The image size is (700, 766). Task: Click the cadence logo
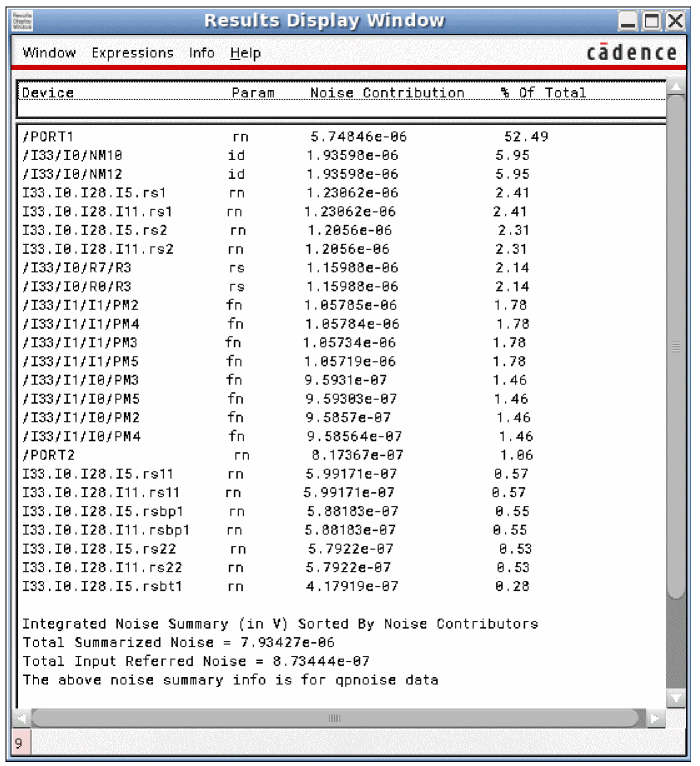[x=632, y=52]
